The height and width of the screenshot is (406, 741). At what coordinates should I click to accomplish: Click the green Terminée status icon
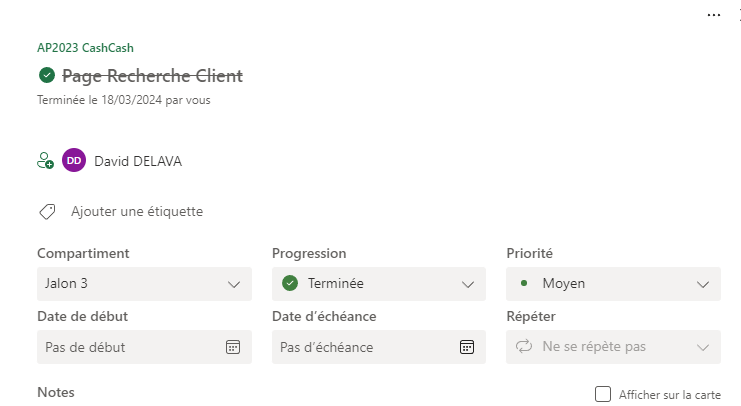pos(290,283)
